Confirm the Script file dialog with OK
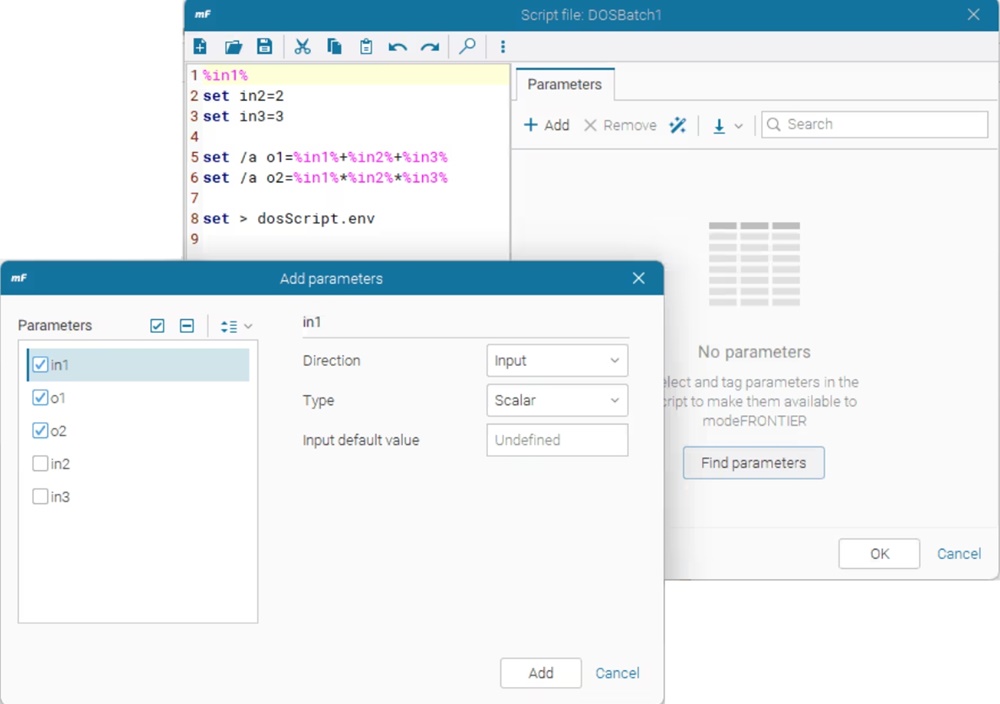Screen dimensions: 1000x704 tap(879, 554)
